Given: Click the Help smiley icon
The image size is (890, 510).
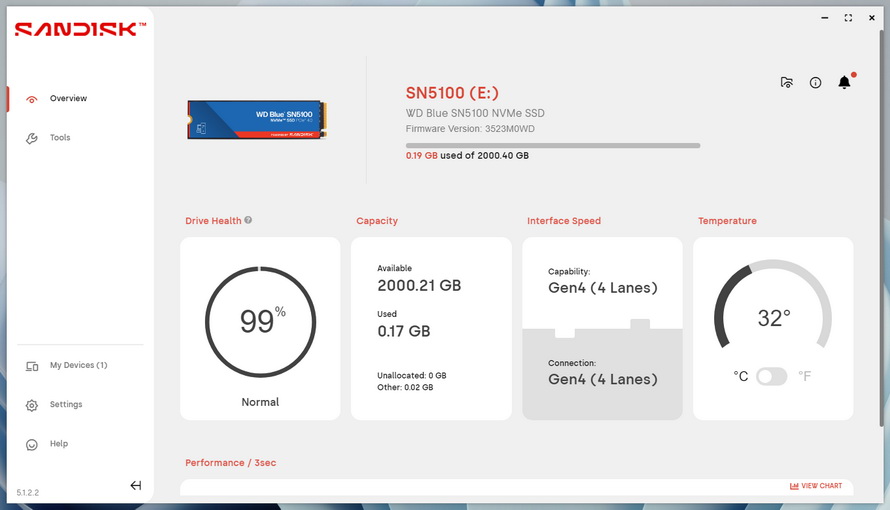Looking at the screenshot, I should [x=32, y=444].
